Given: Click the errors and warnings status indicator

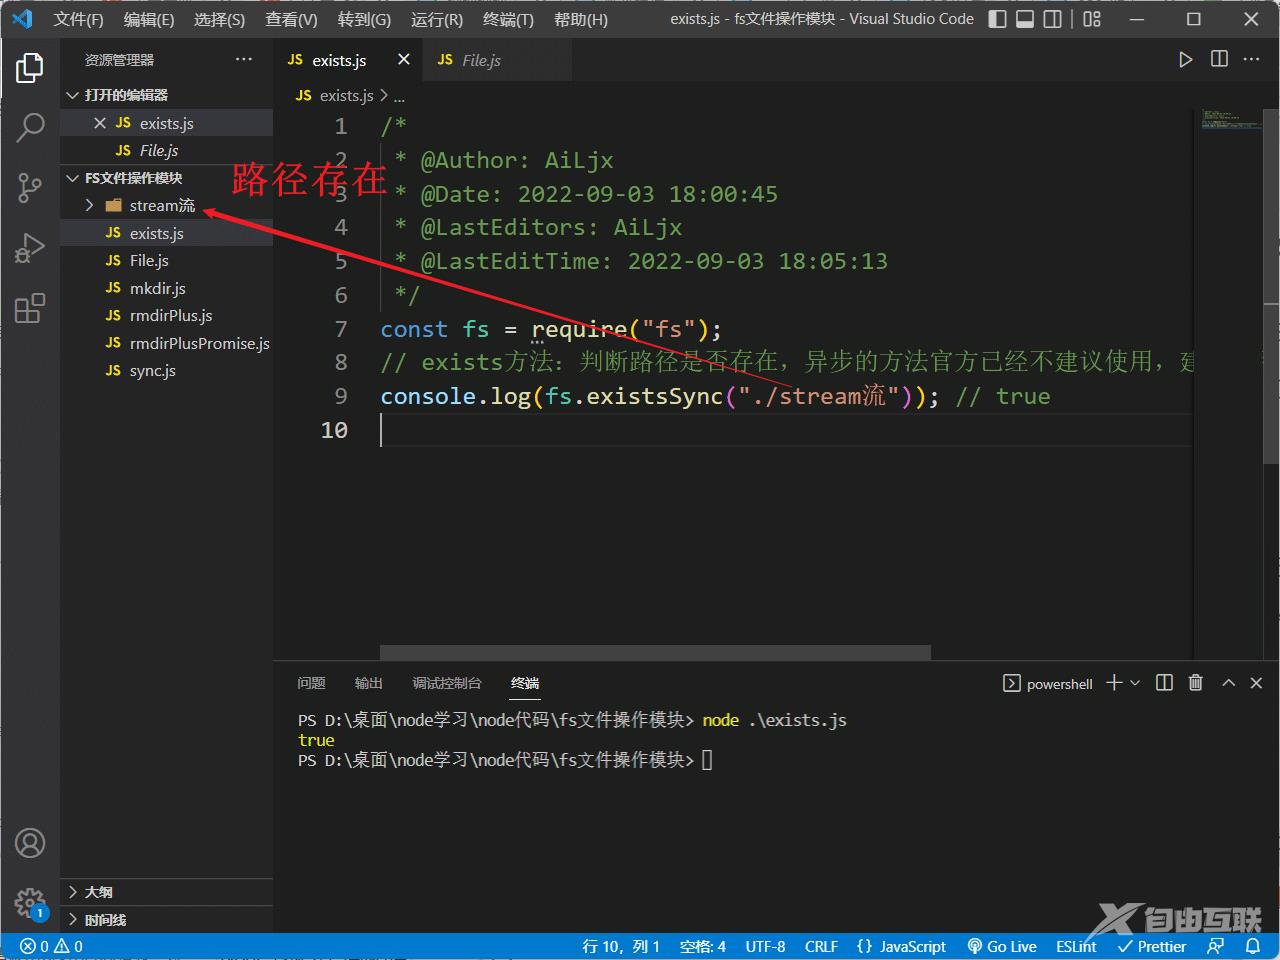Looking at the screenshot, I should point(51,946).
